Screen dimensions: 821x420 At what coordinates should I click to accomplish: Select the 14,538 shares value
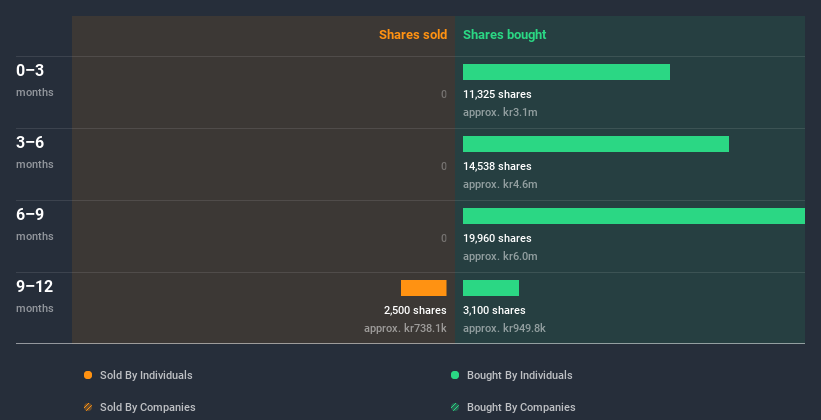(x=497, y=167)
